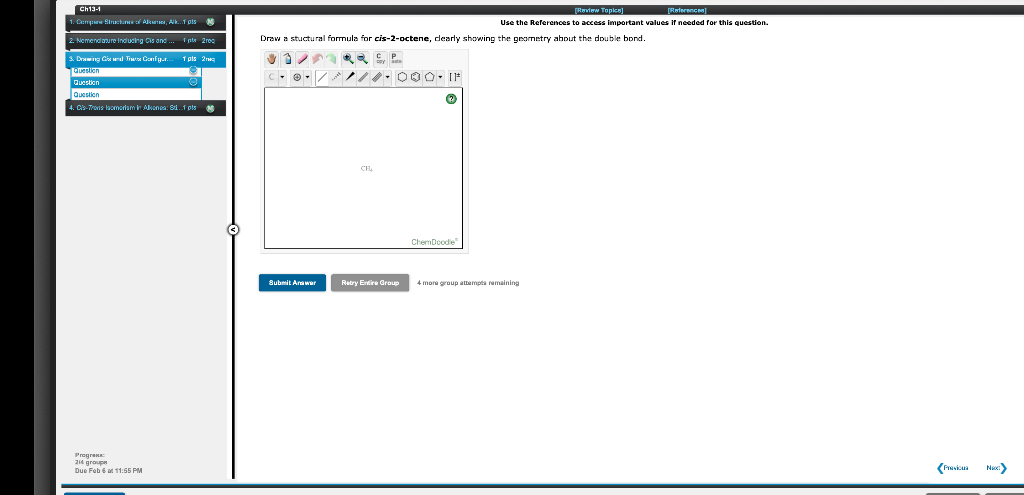Select the protruding wedge bond tool
Image resolution: width=1024 pixels, height=495 pixels.
pos(350,77)
